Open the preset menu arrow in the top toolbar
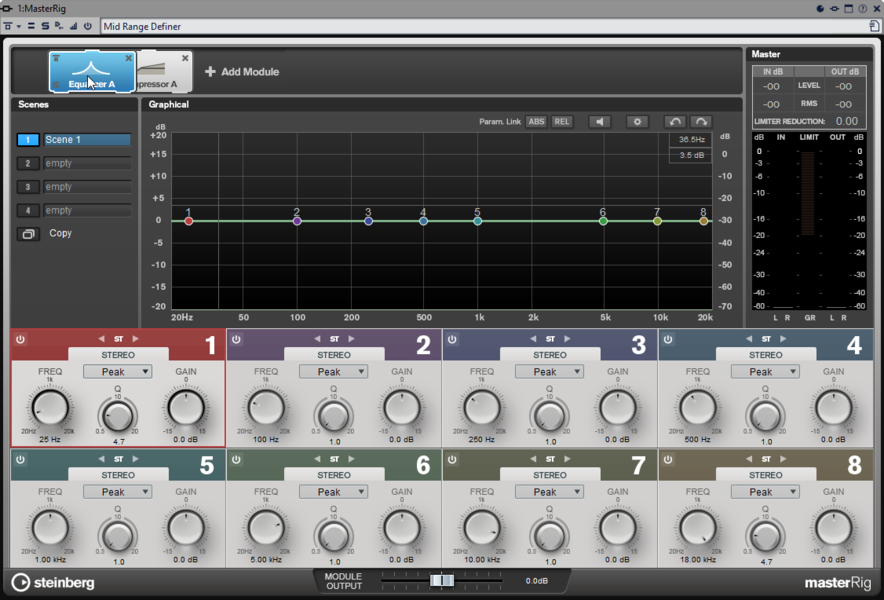The width and height of the screenshot is (884, 600). [19, 27]
